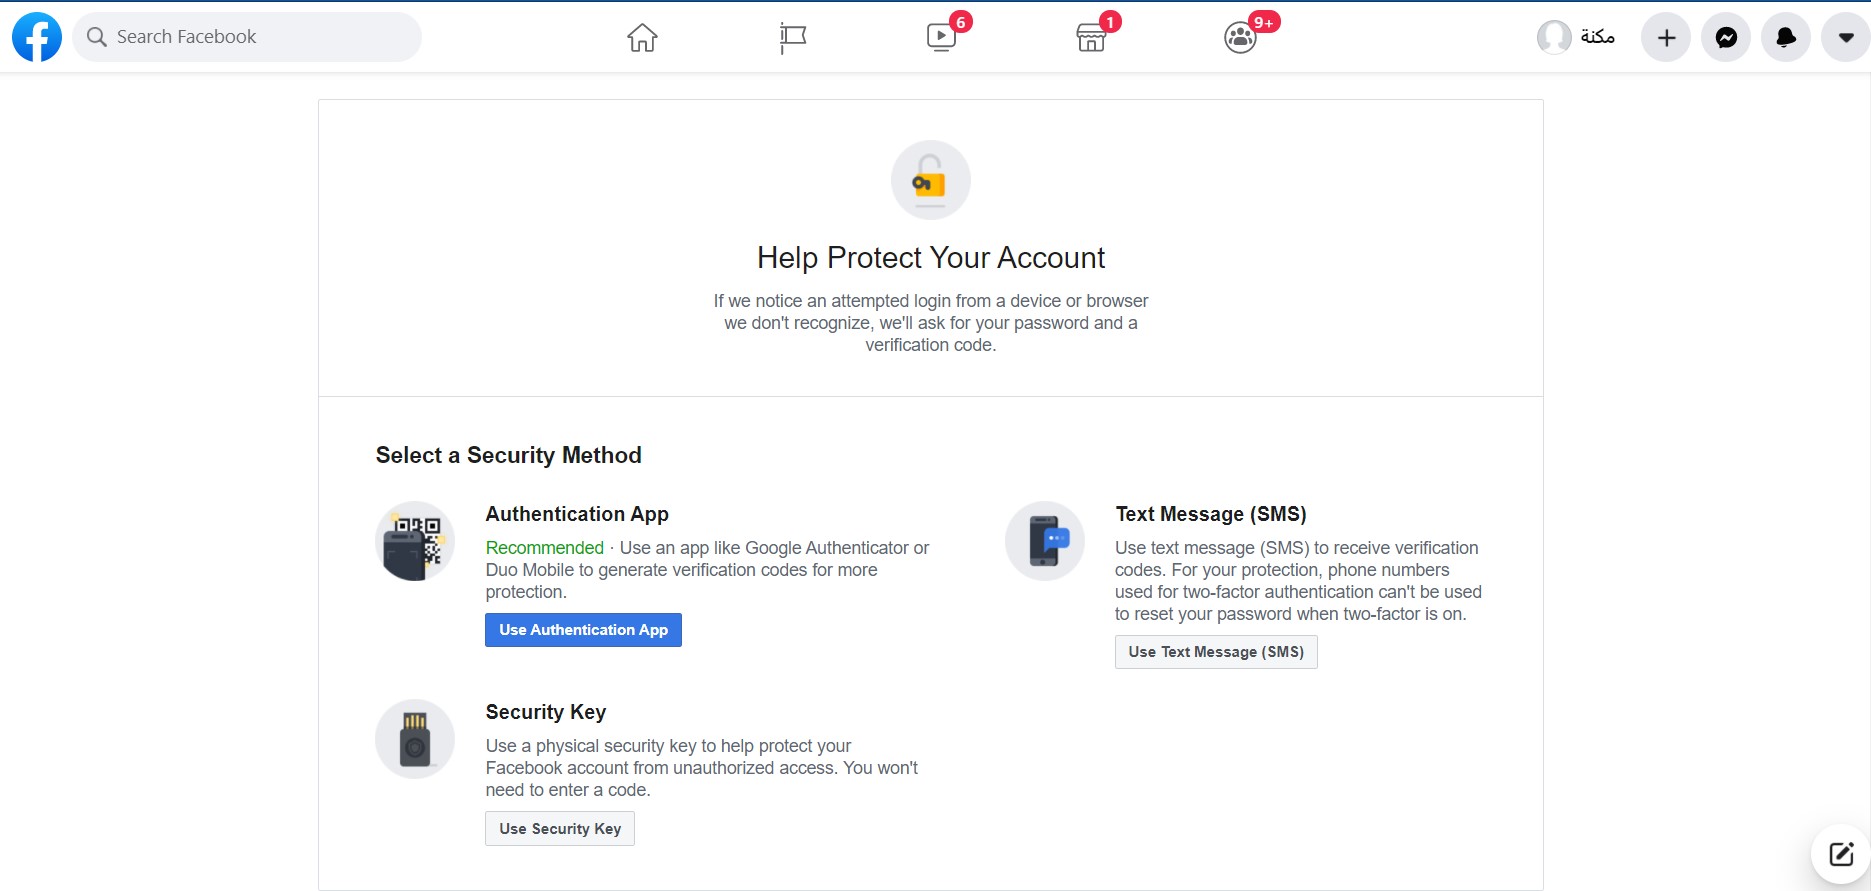This screenshot has height=891, width=1871.
Task: Open Messenger
Action: pyautogui.click(x=1726, y=38)
